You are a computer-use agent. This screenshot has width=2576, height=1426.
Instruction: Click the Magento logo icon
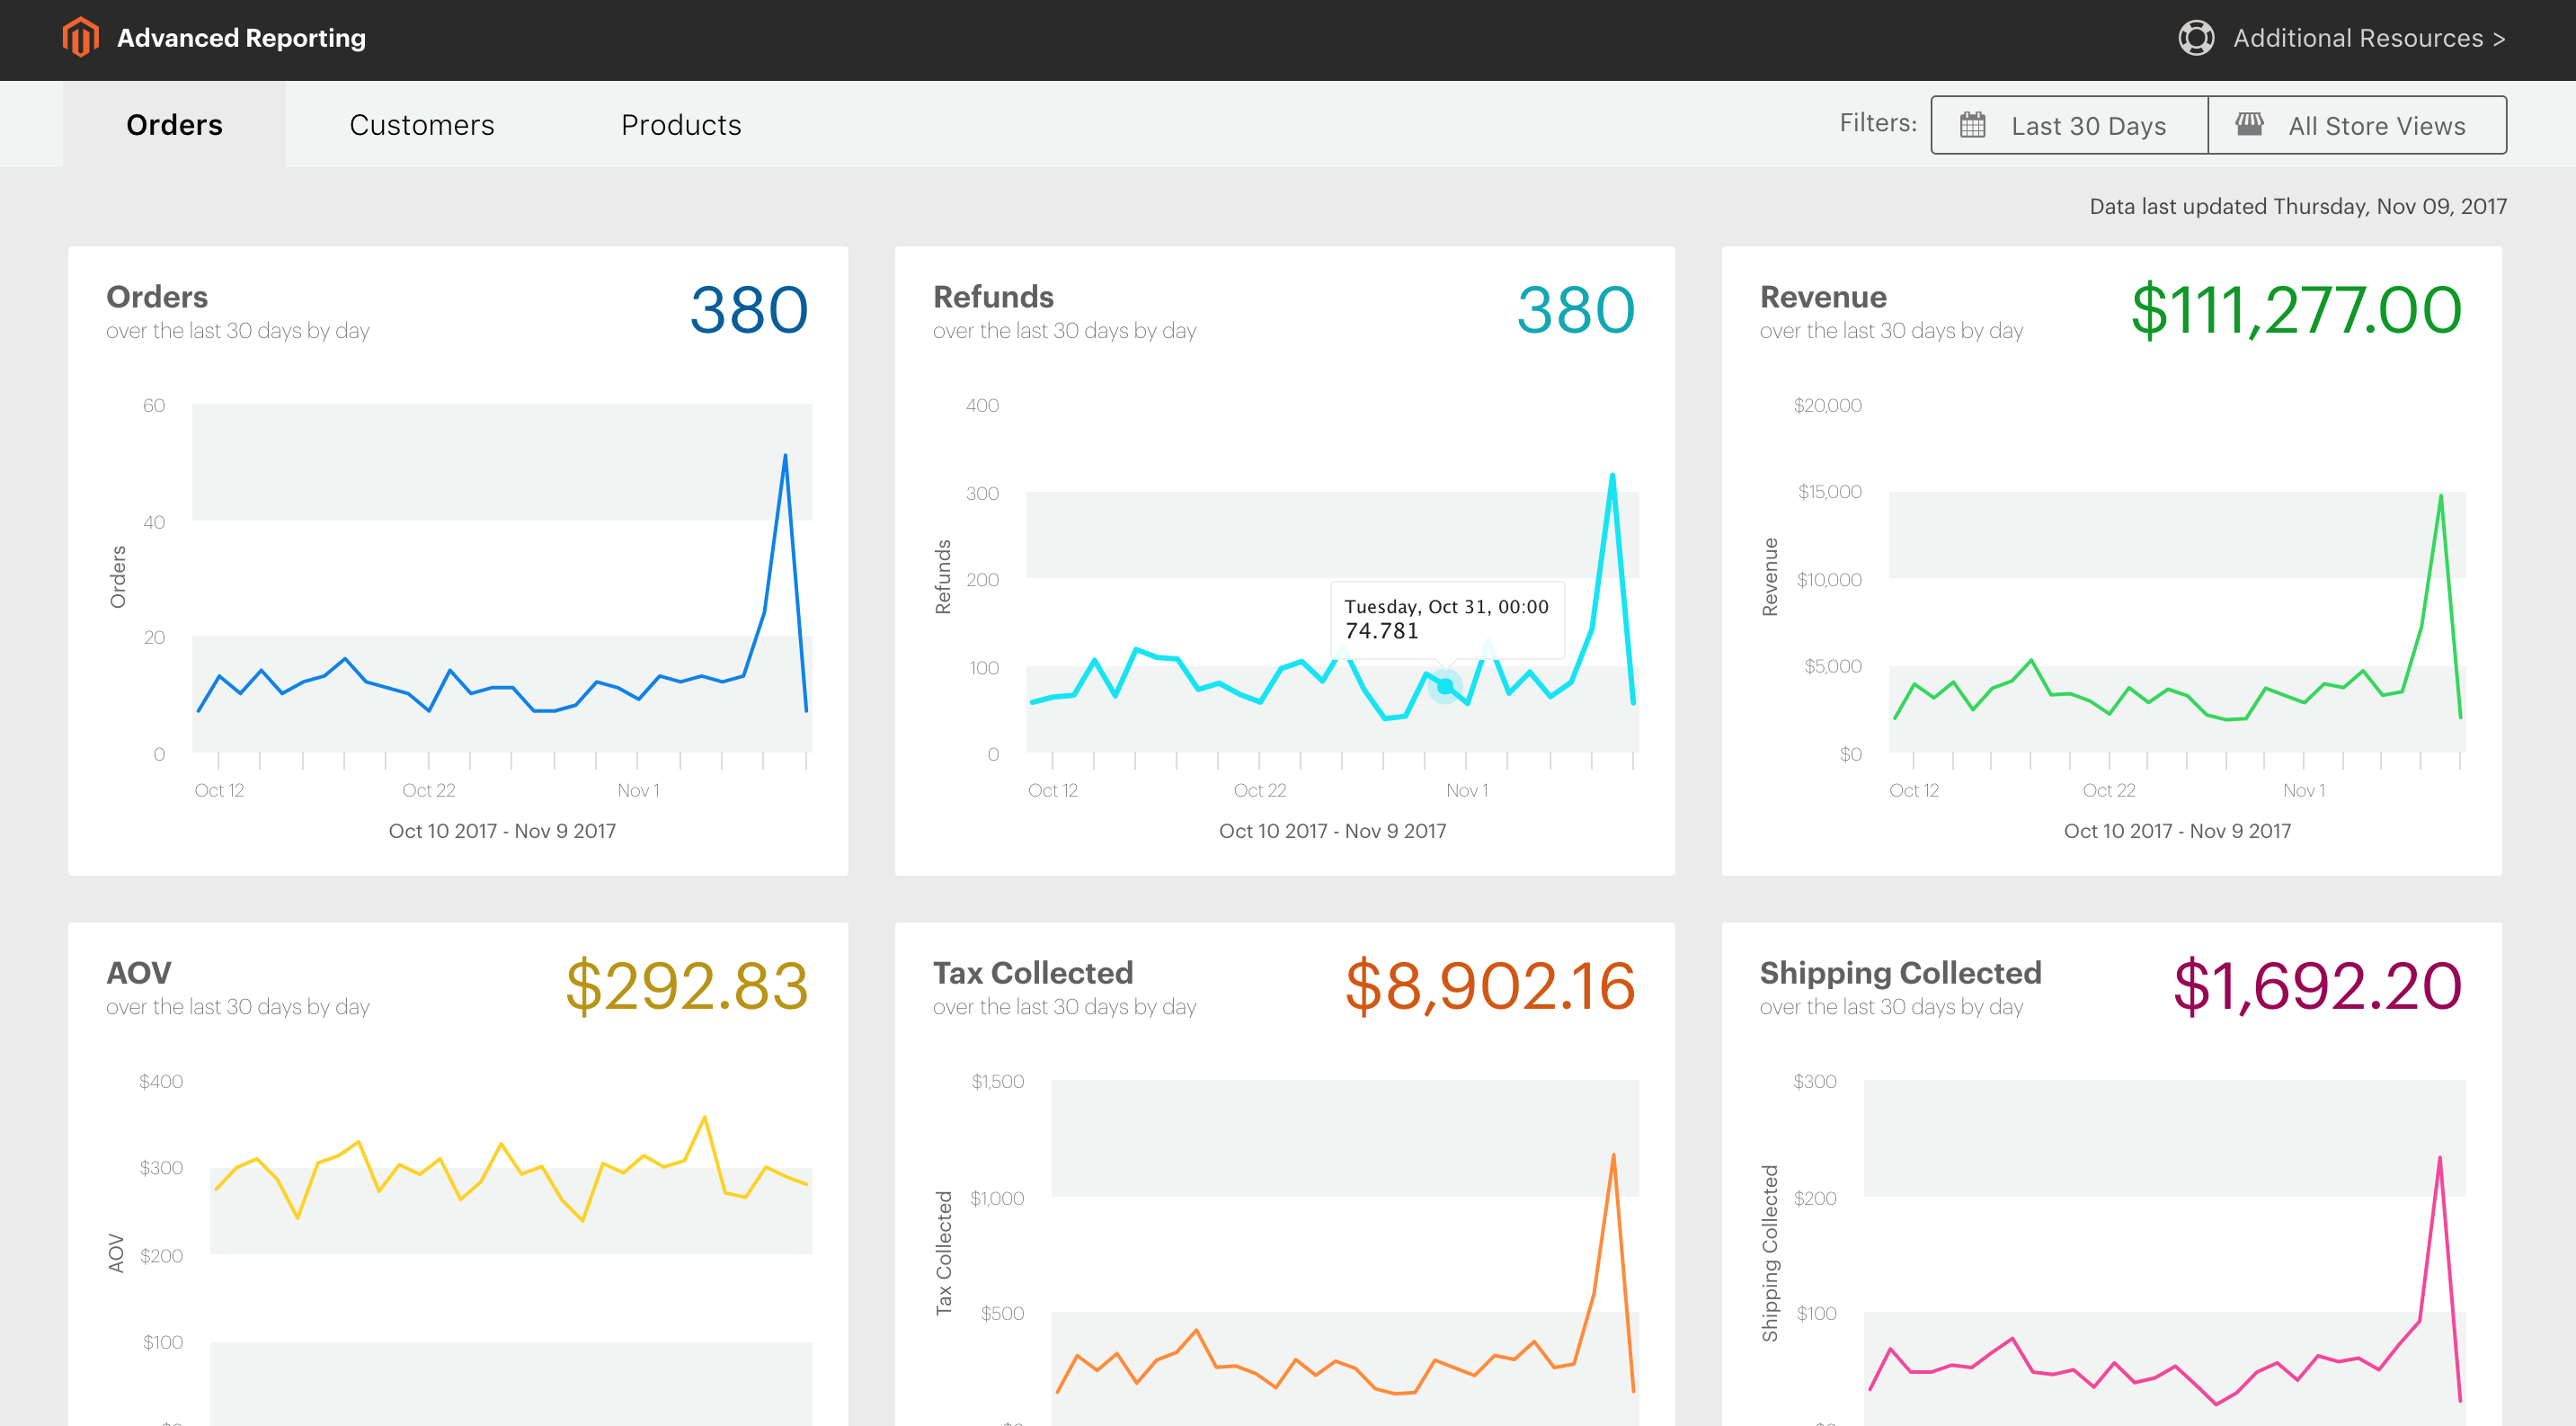coord(80,38)
